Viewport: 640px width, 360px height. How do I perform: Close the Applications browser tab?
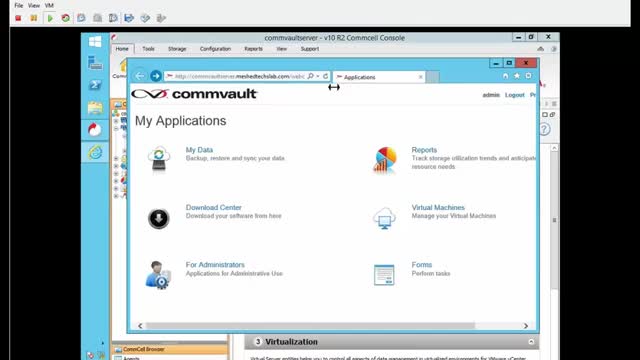pos(420,77)
